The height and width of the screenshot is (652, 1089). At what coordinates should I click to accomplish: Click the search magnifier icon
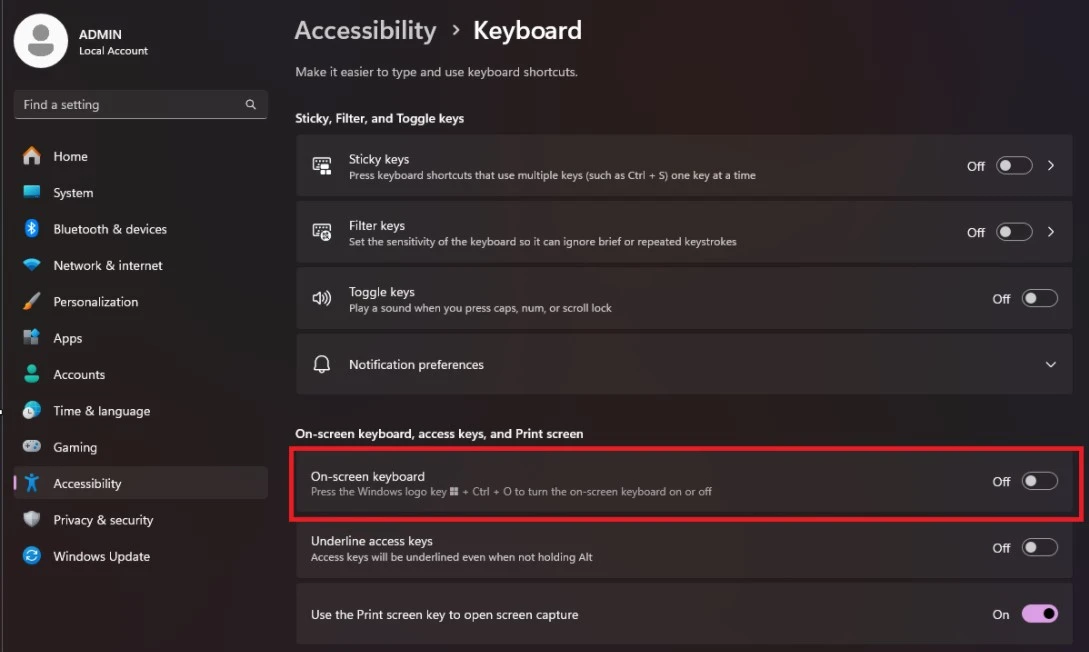(251, 104)
